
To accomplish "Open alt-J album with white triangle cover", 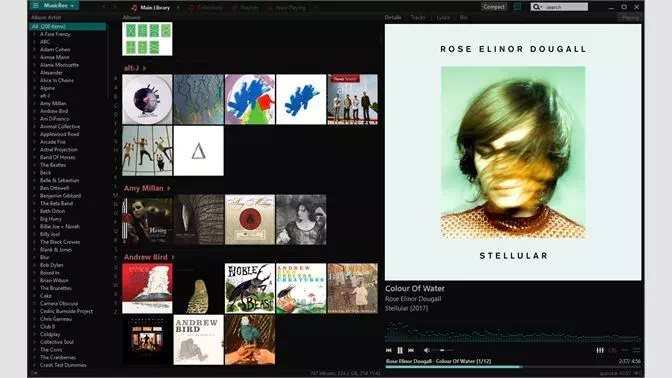I will [198, 150].
